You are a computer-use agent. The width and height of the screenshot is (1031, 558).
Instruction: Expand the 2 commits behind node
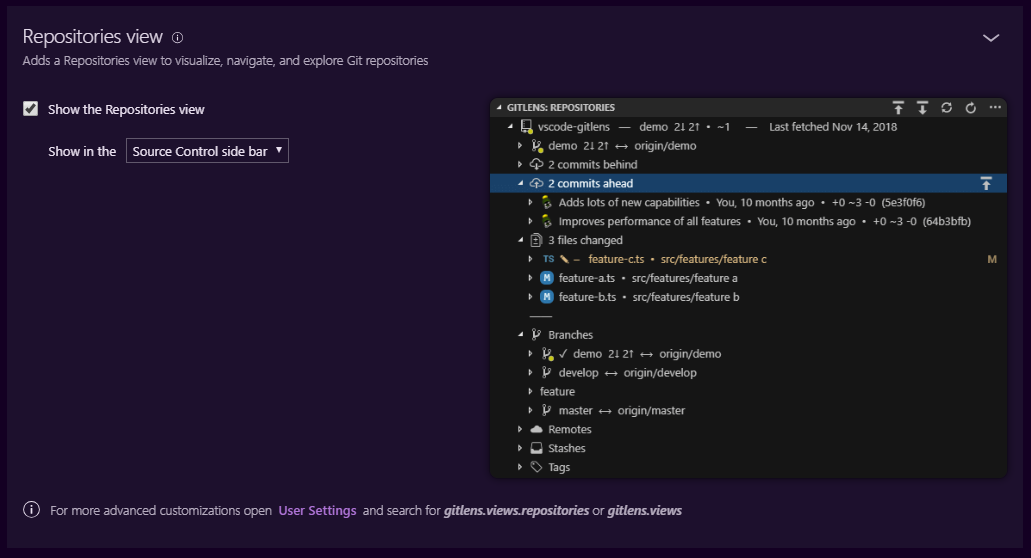click(x=520, y=165)
